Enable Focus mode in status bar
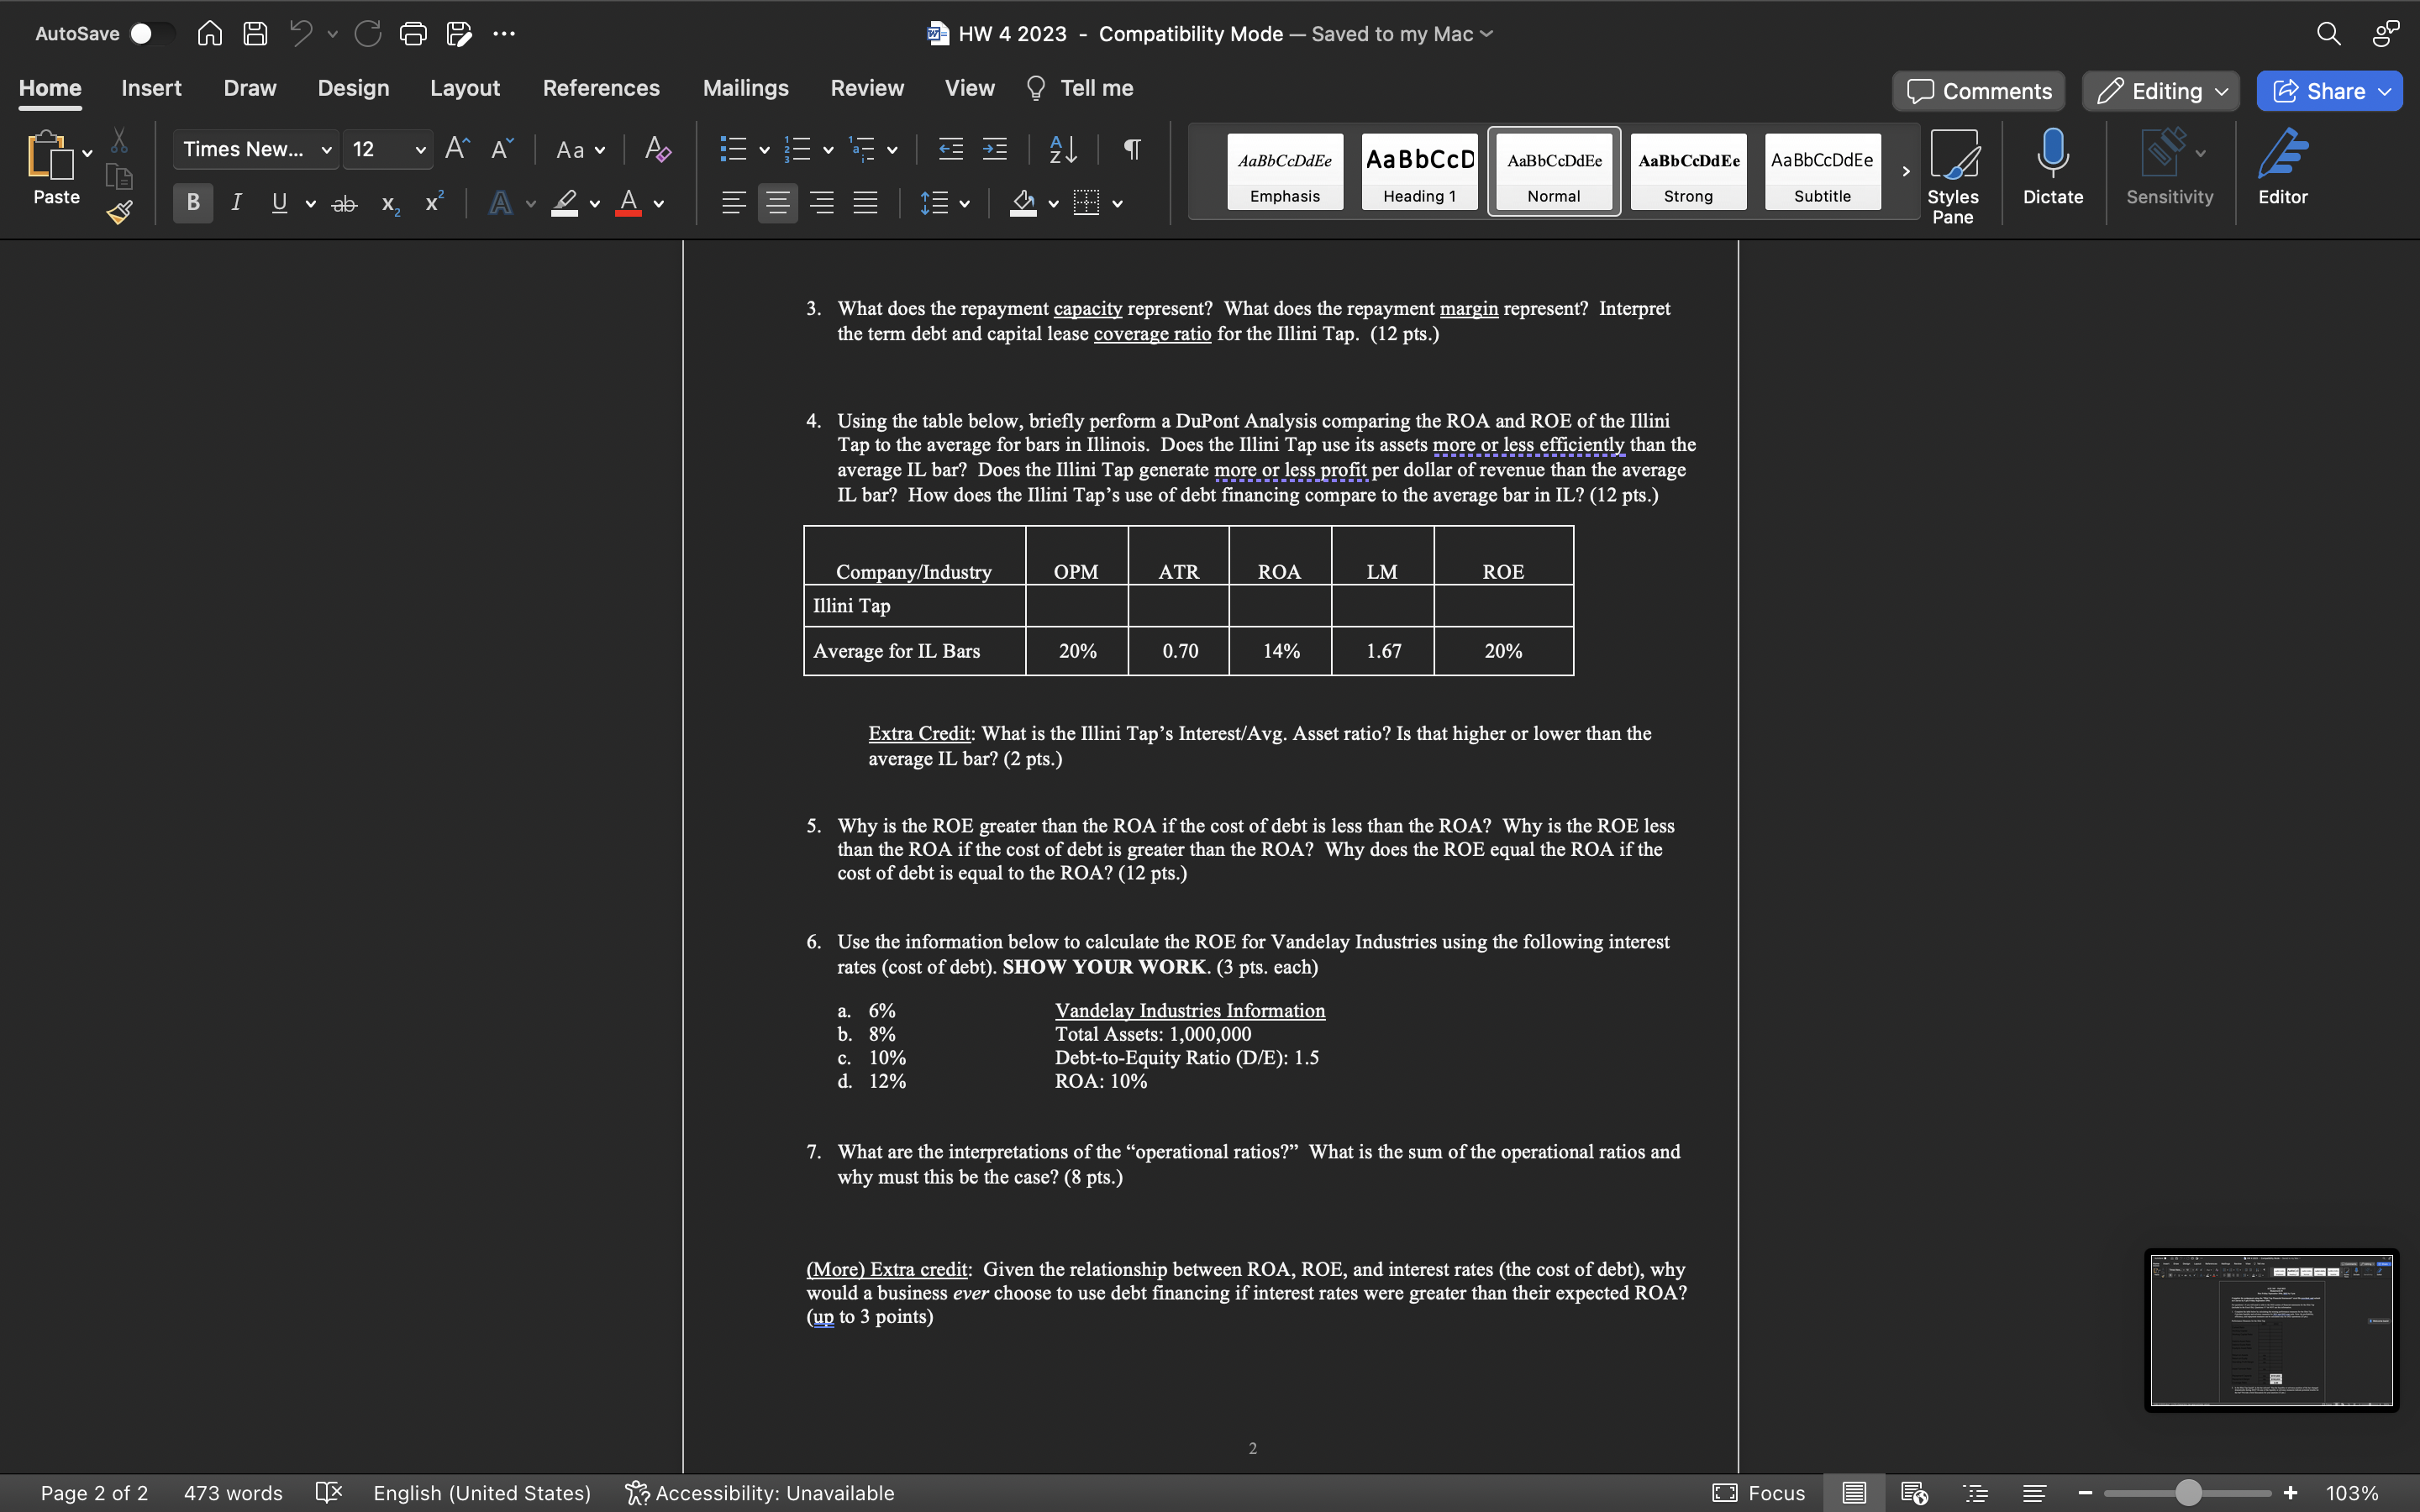 coord(1759,1492)
